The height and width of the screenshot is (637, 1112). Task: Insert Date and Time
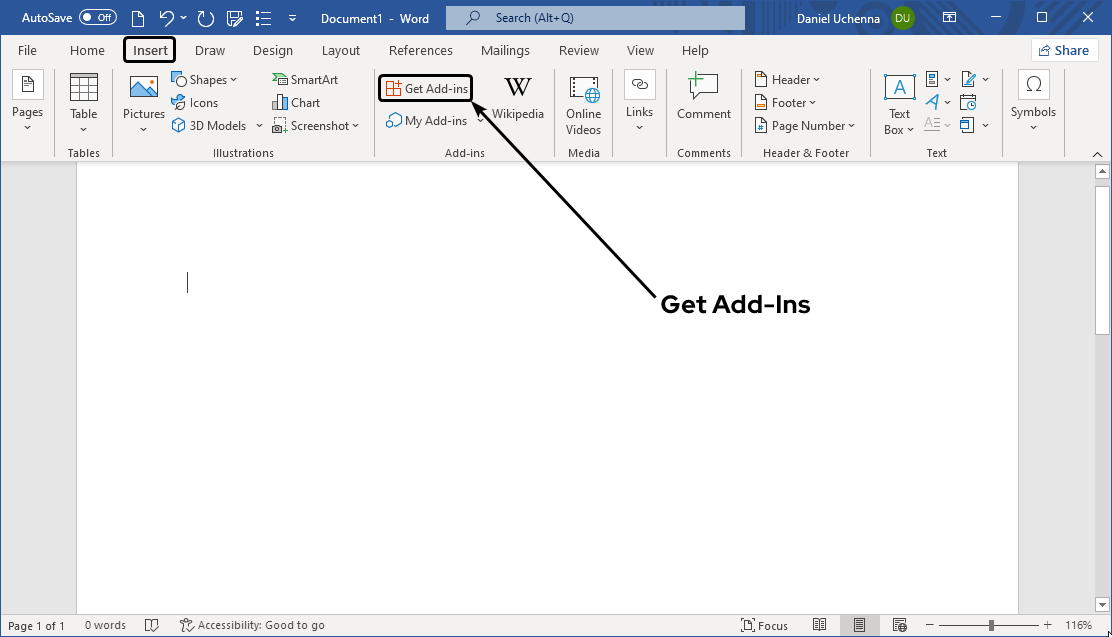click(x=968, y=102)
